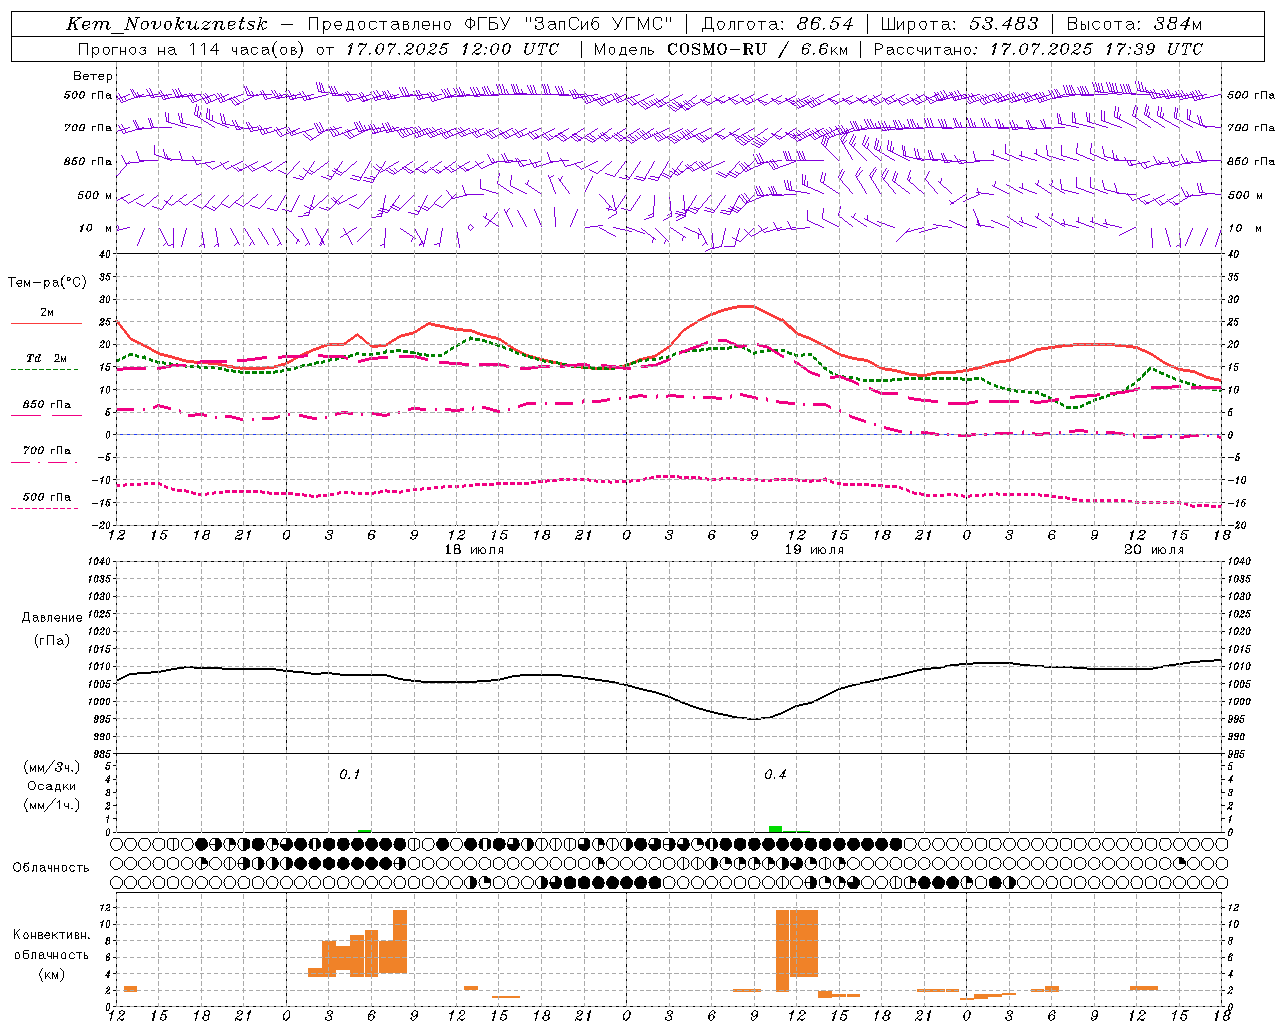Select the 700 гПа legend entry in temperature panel
Screen dimensions: 1280x1024
(47, 451)
